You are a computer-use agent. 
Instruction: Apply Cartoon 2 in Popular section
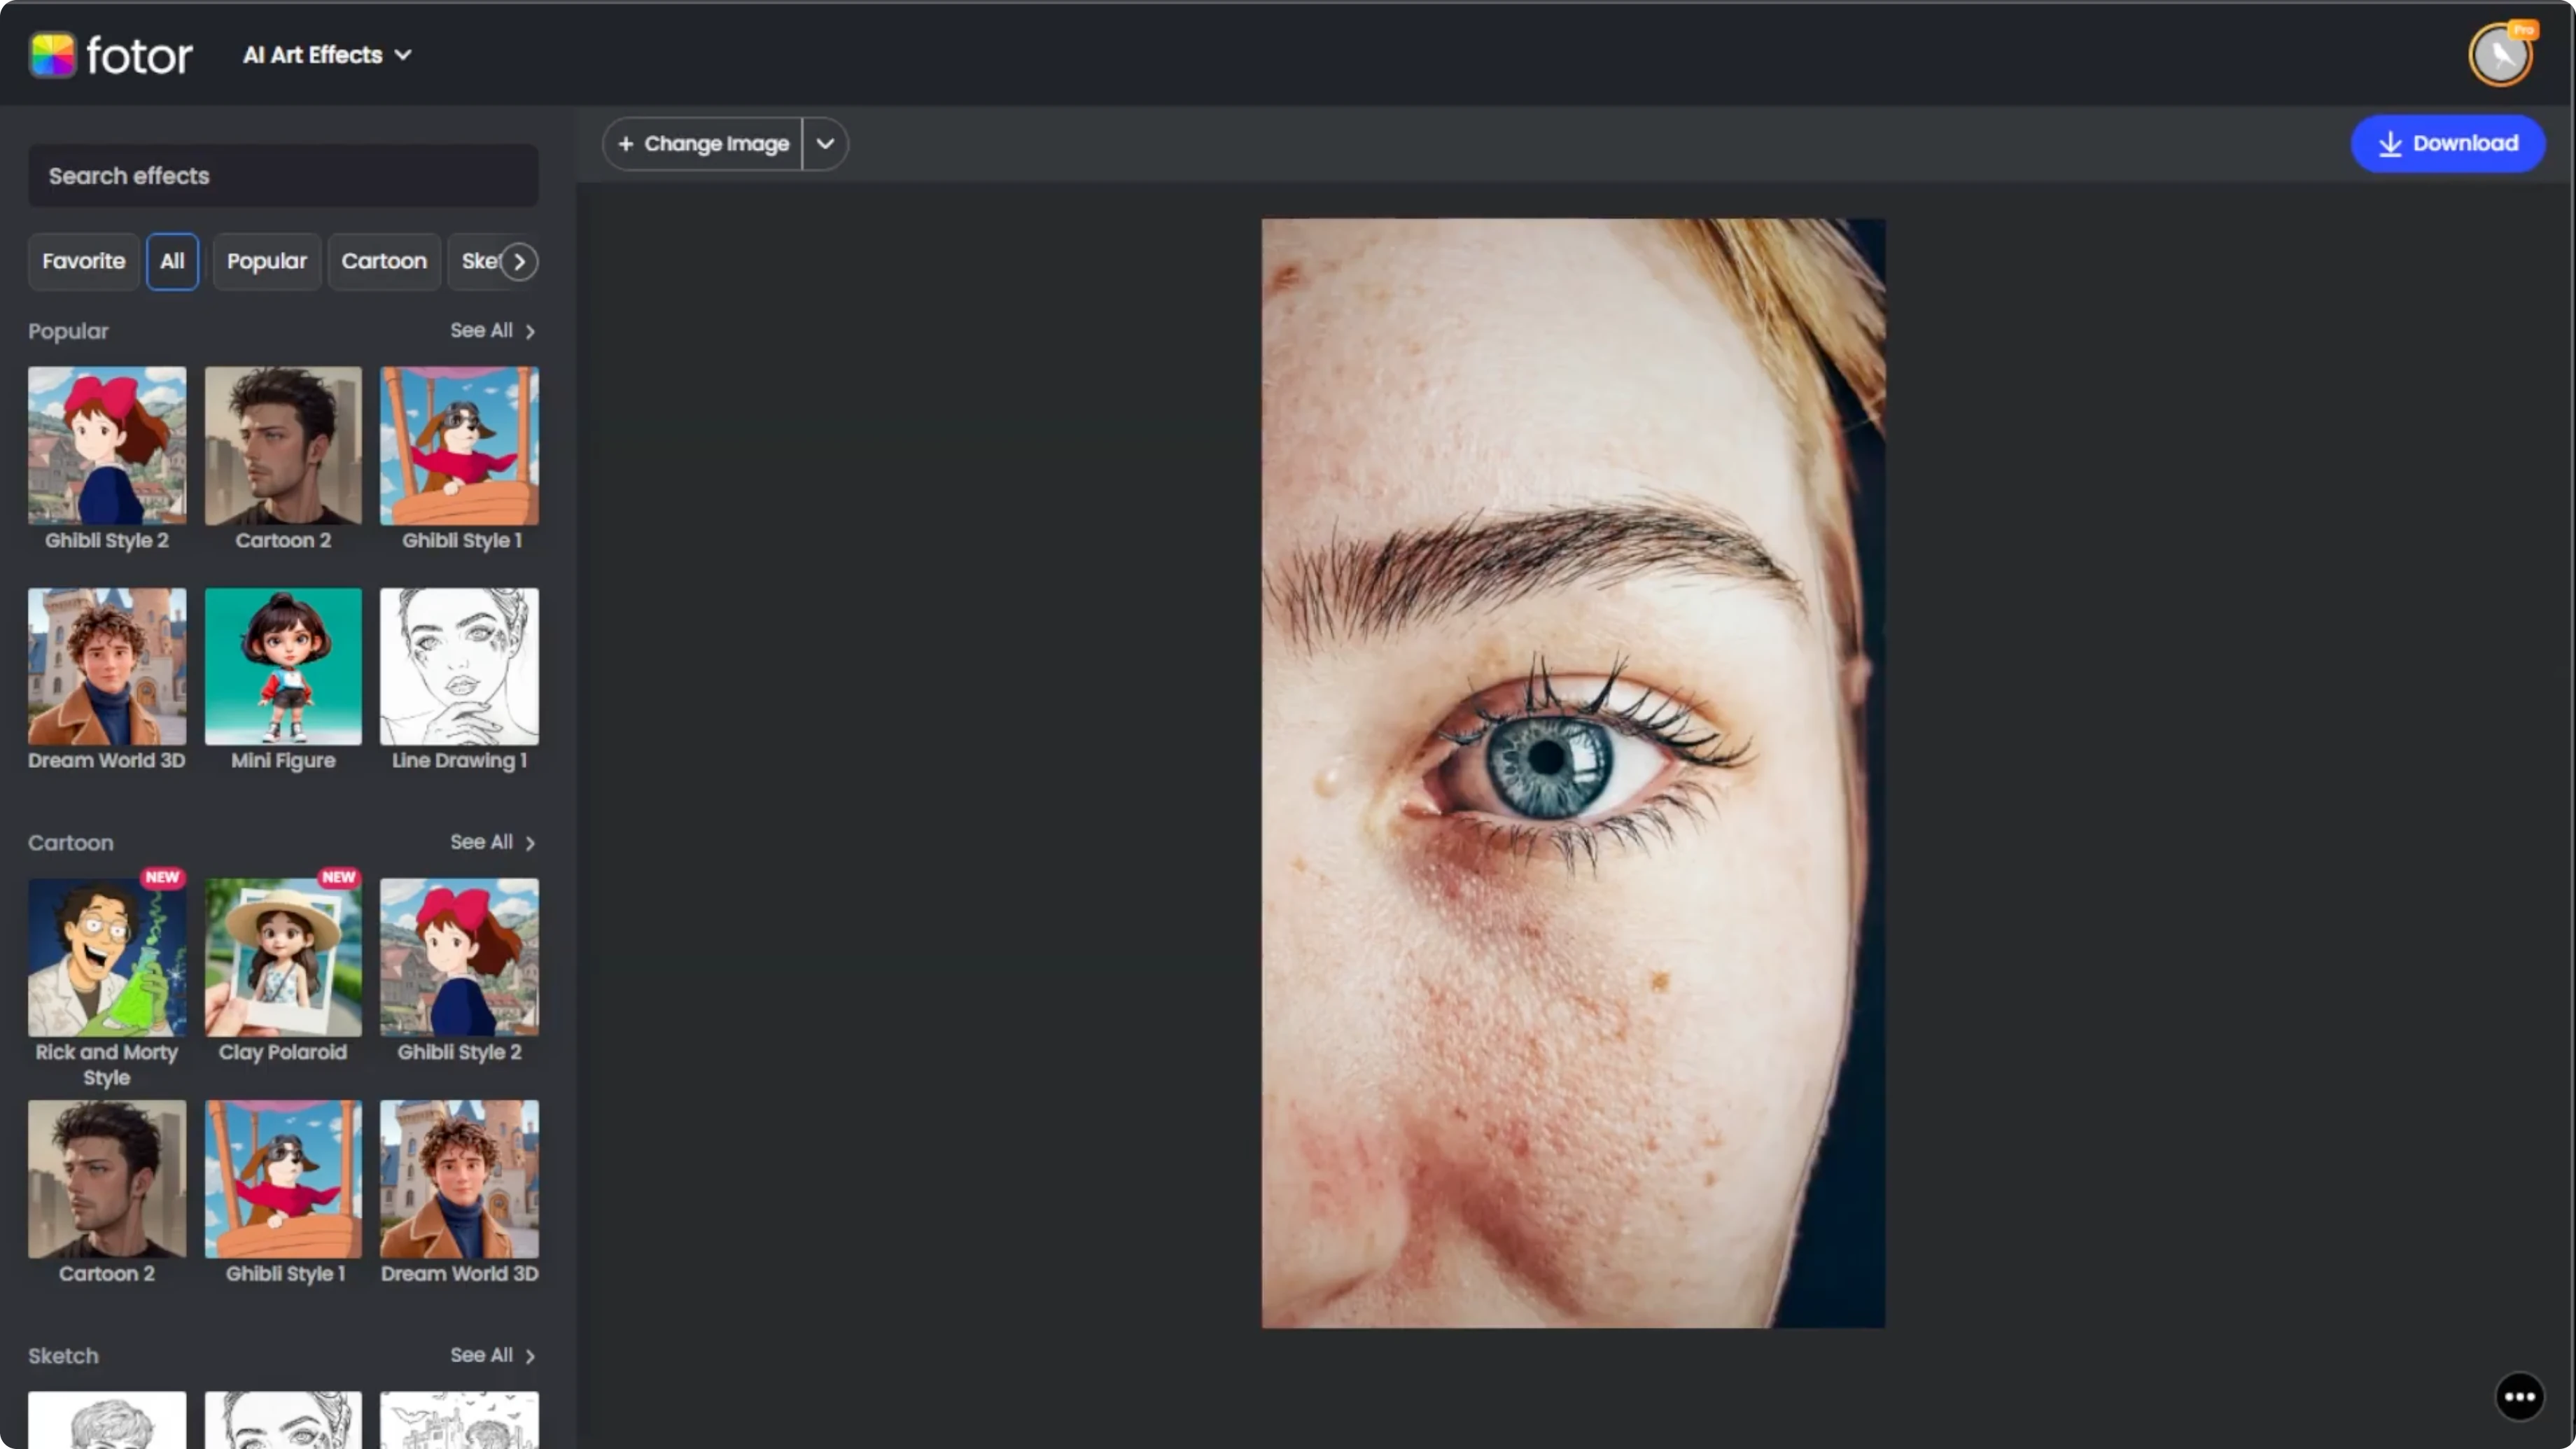(x=283, y=445)
